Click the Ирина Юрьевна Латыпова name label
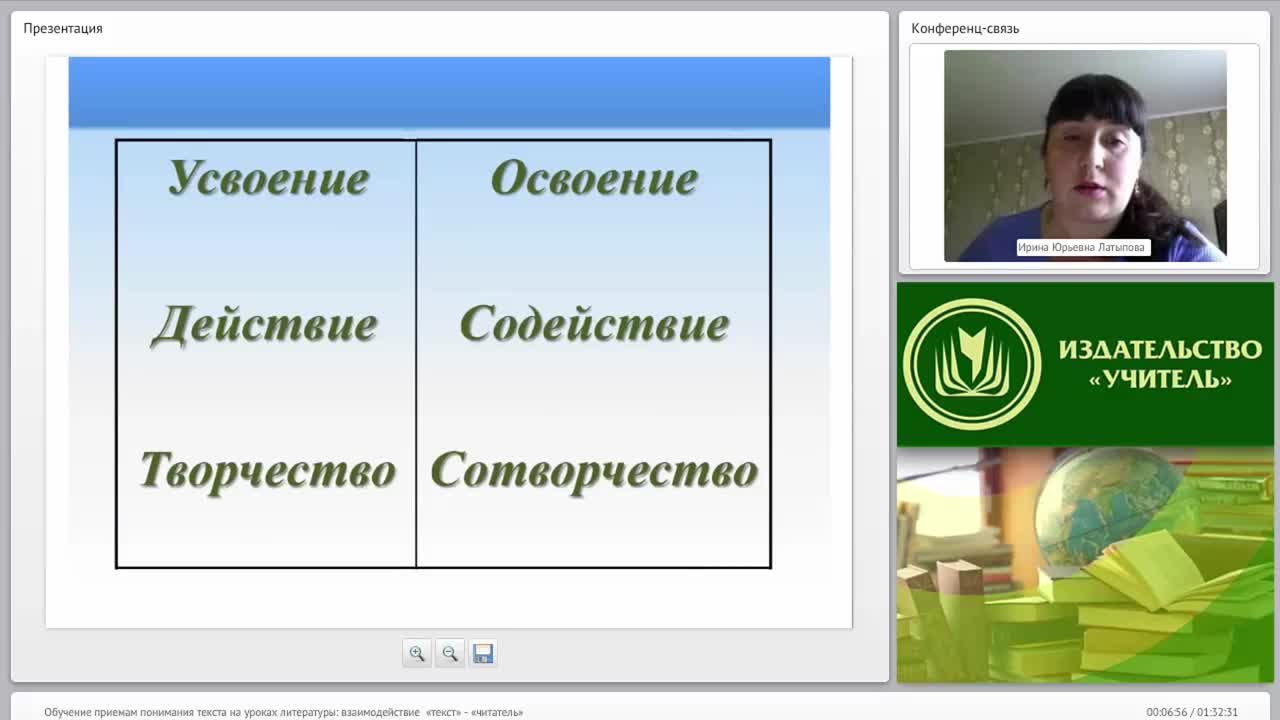This screenshot has height=720, width=1280. (x=1083, y=247)
